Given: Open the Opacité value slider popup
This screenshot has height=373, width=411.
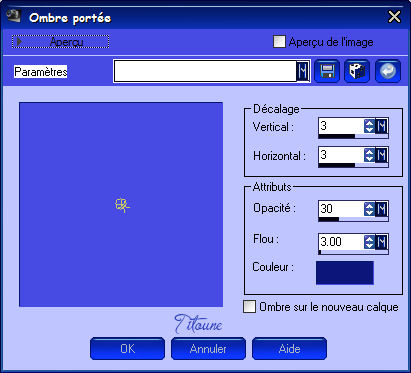Looking at the screenshot, I should tap(381, 209).
